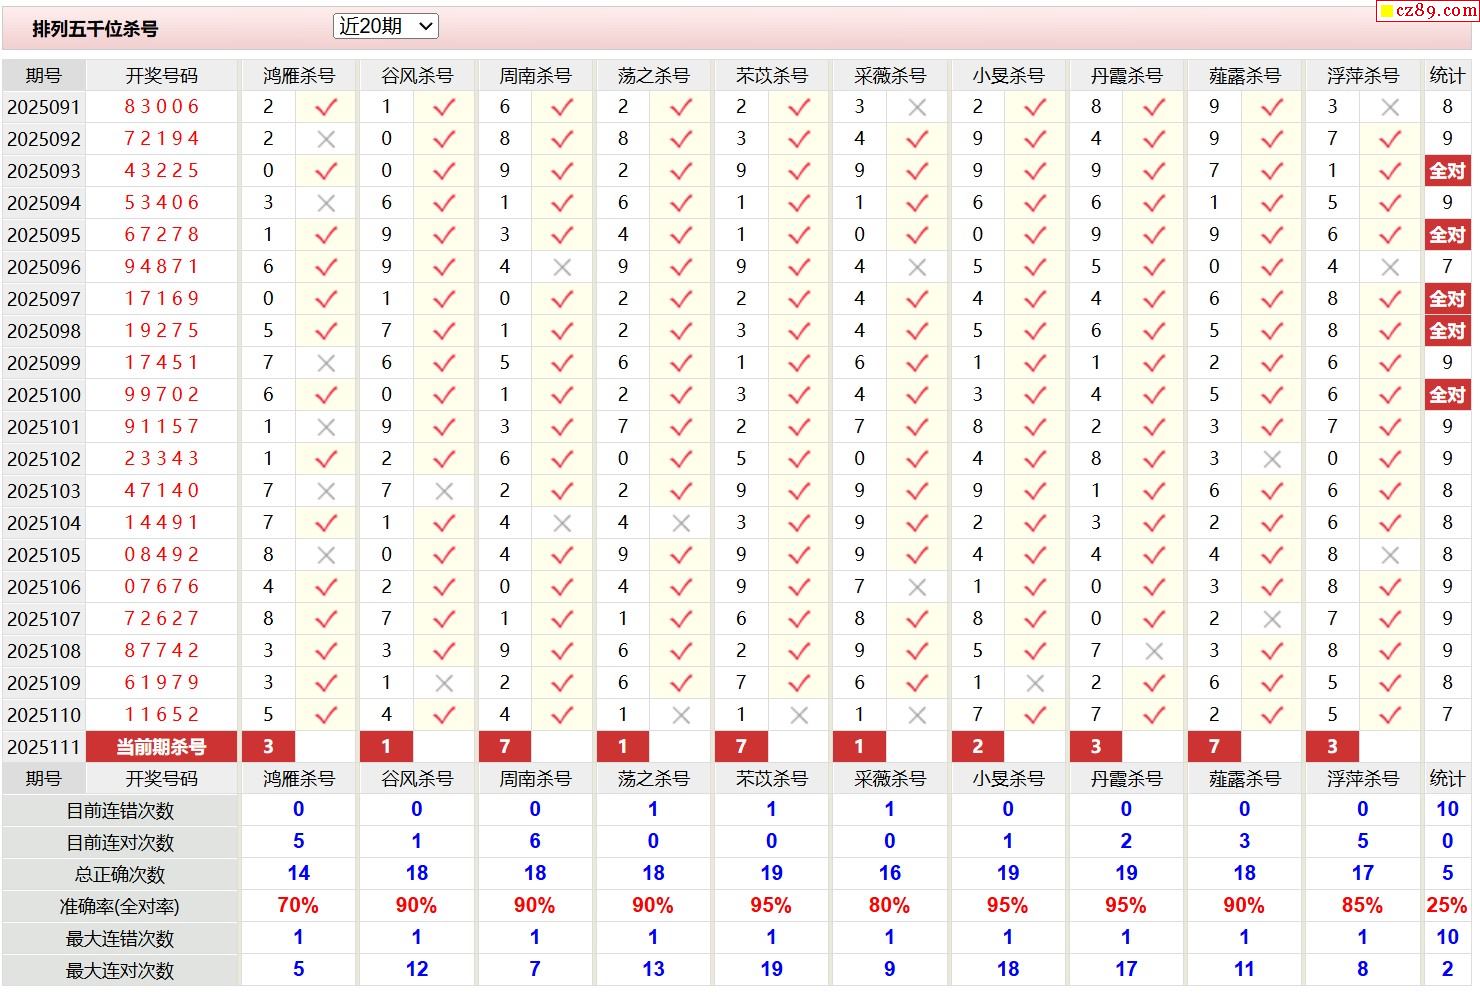Click the cross mark for 荡之杀号 in row 2025104
This screenshot has width=1480, height=995.
681,523
